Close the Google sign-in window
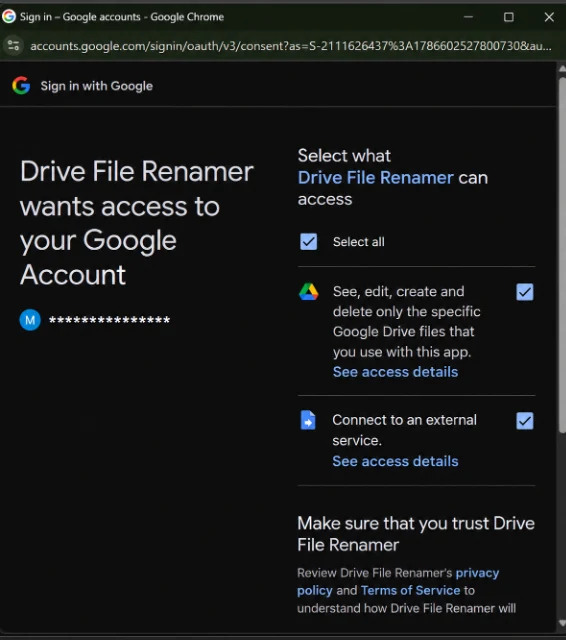Image resolution: width=566 pixels, height=640 pixels. pyautogui.click(x=549, y=17)
